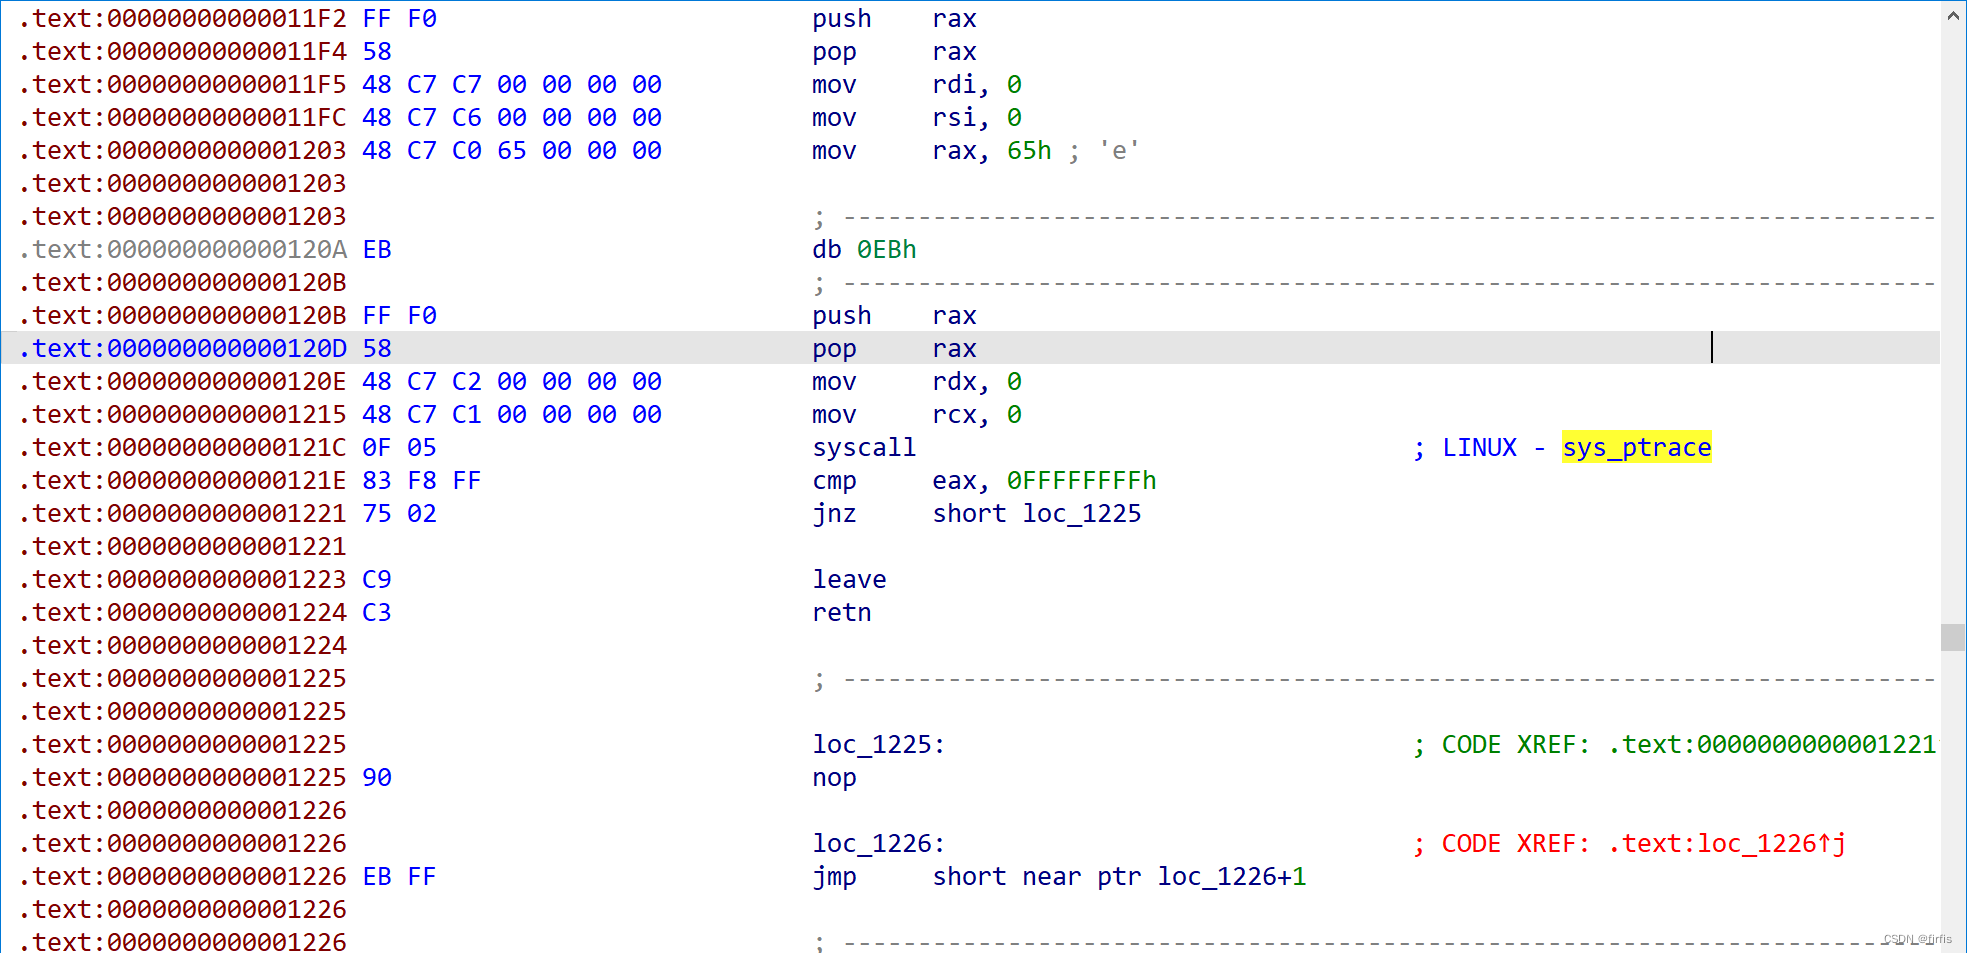The height and width of the screenshot is (953, 1967).
Task: Click the scroll up arrow of the disassembly scrollbar
Action: (1953, 15)
